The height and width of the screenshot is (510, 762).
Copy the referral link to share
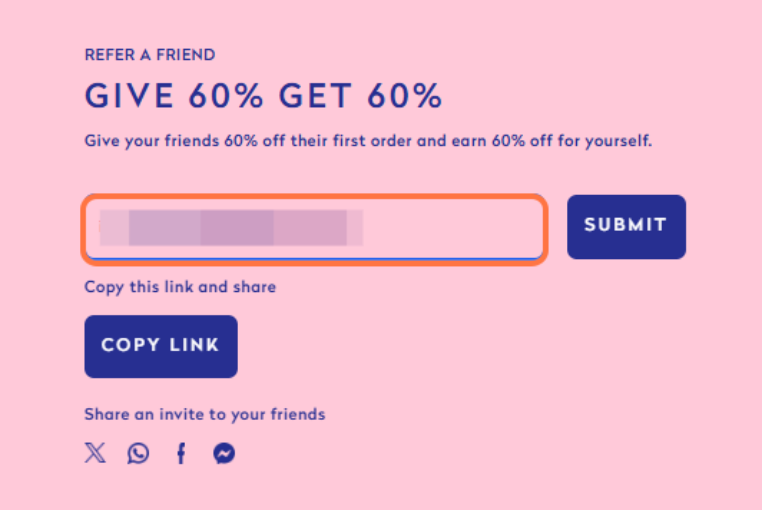[161, 346]
